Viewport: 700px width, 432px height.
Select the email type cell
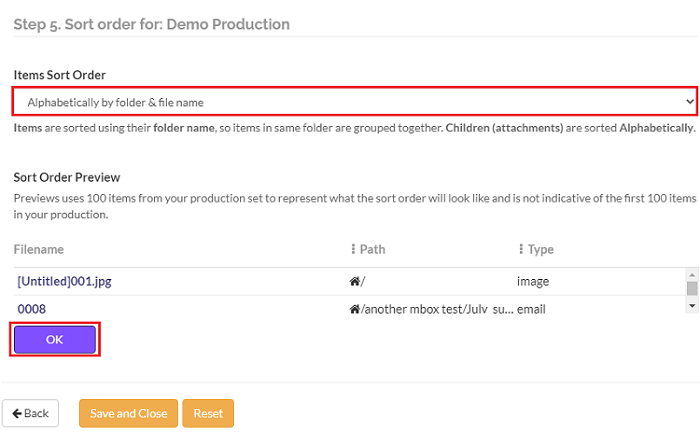(x=531, y=309)
